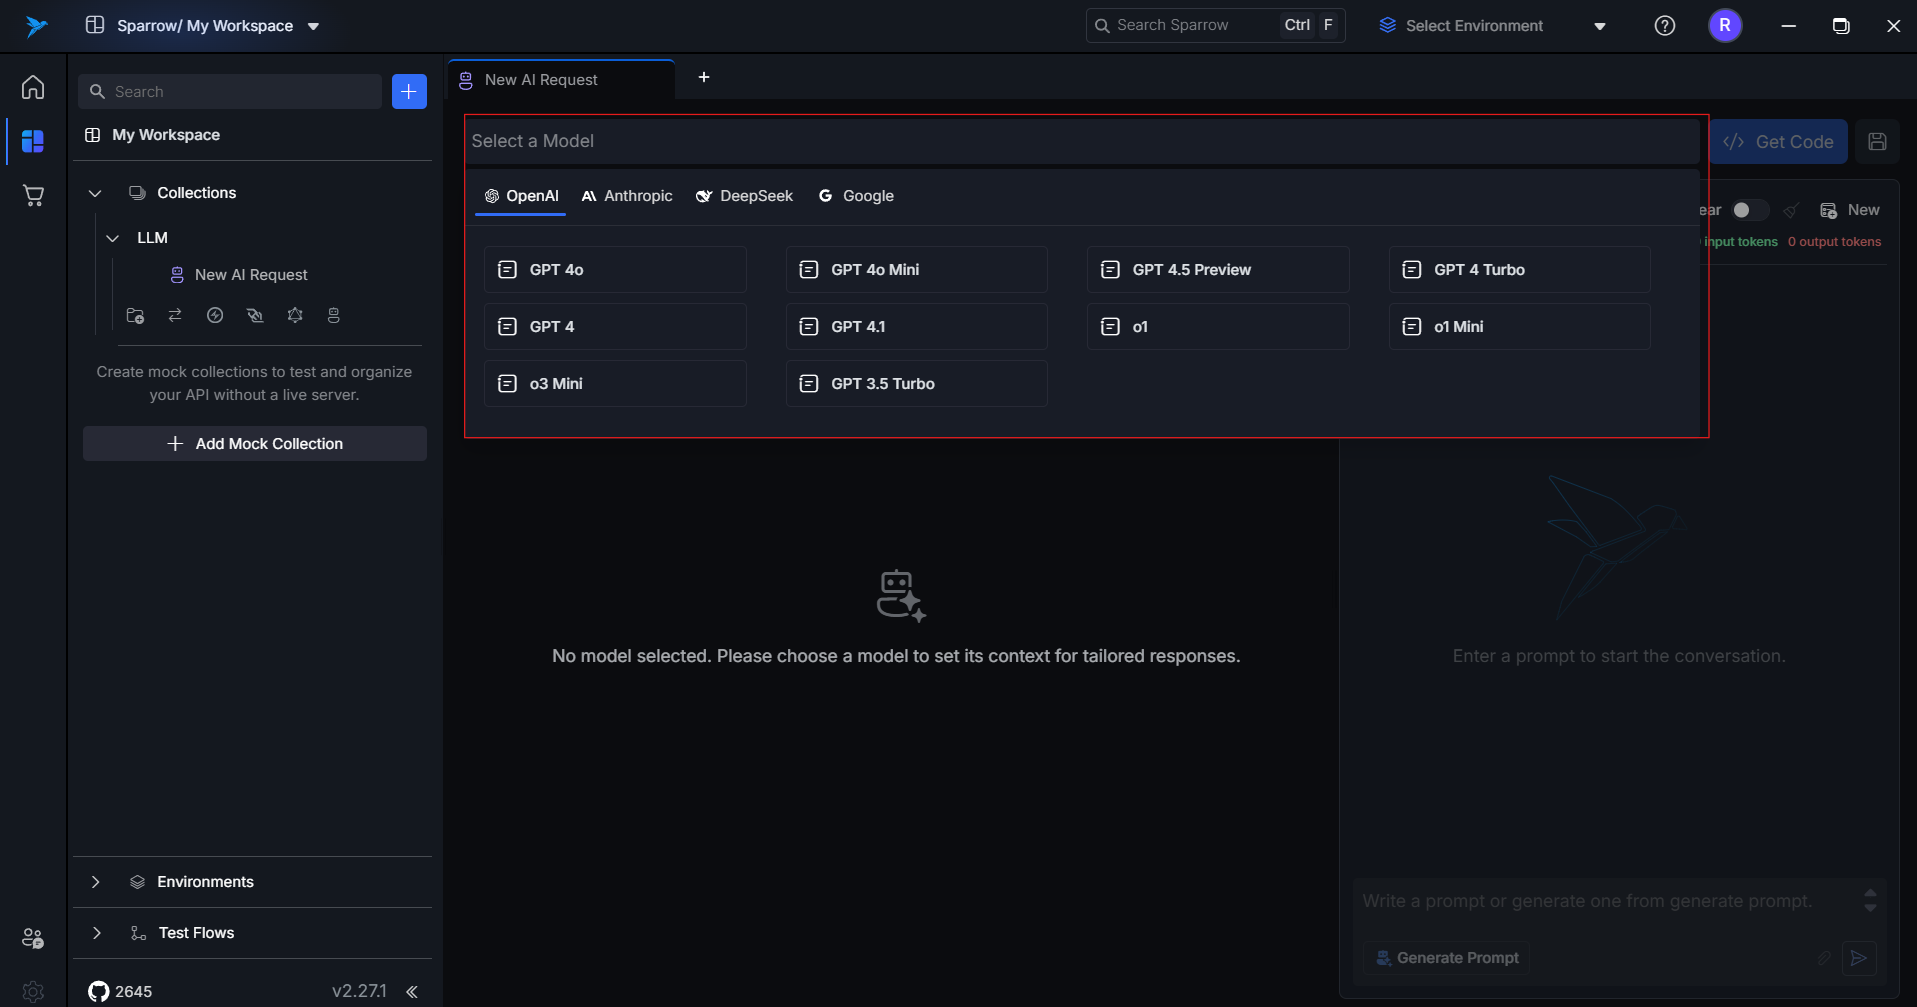
Task: Open the Select Environment dropdown
Action: (1493, 26)
